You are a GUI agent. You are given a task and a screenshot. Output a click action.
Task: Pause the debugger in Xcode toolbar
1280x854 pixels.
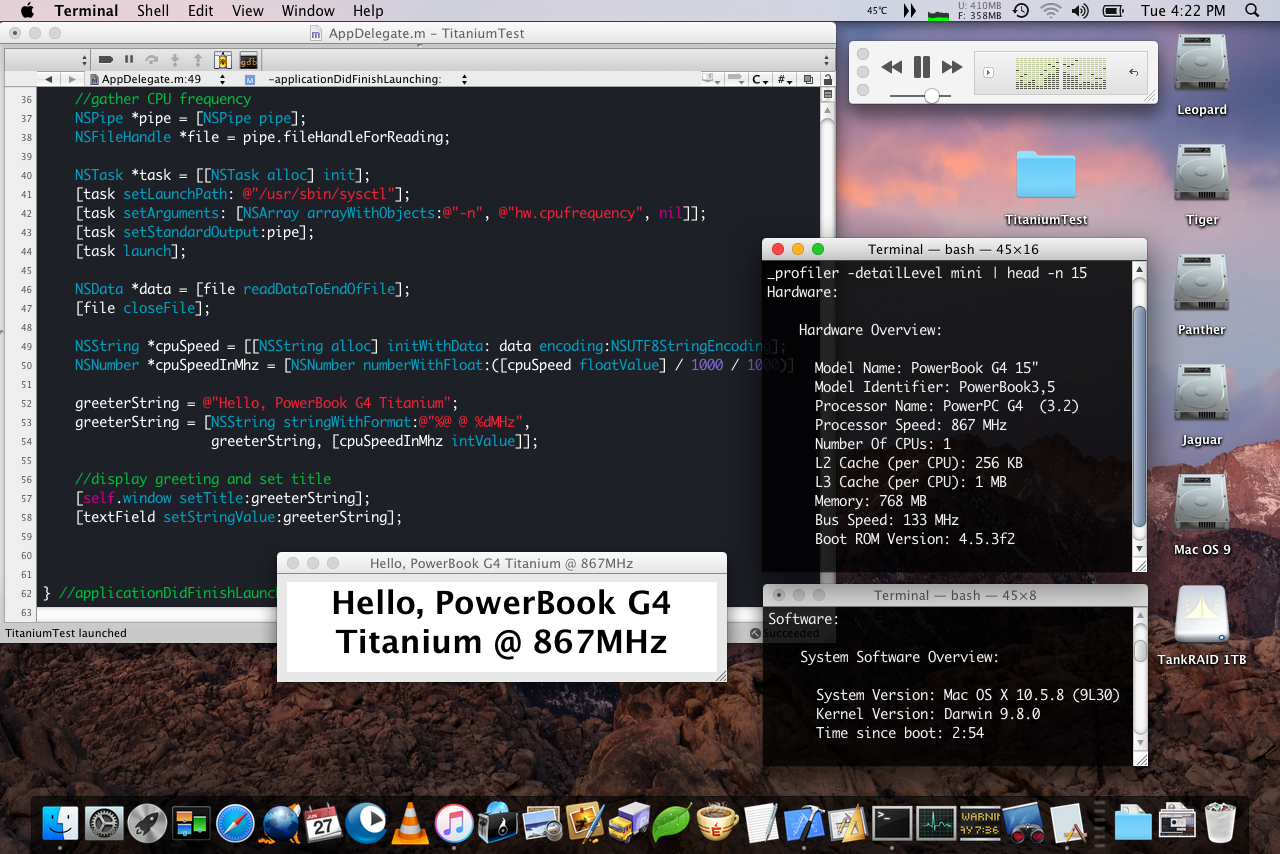129,60
